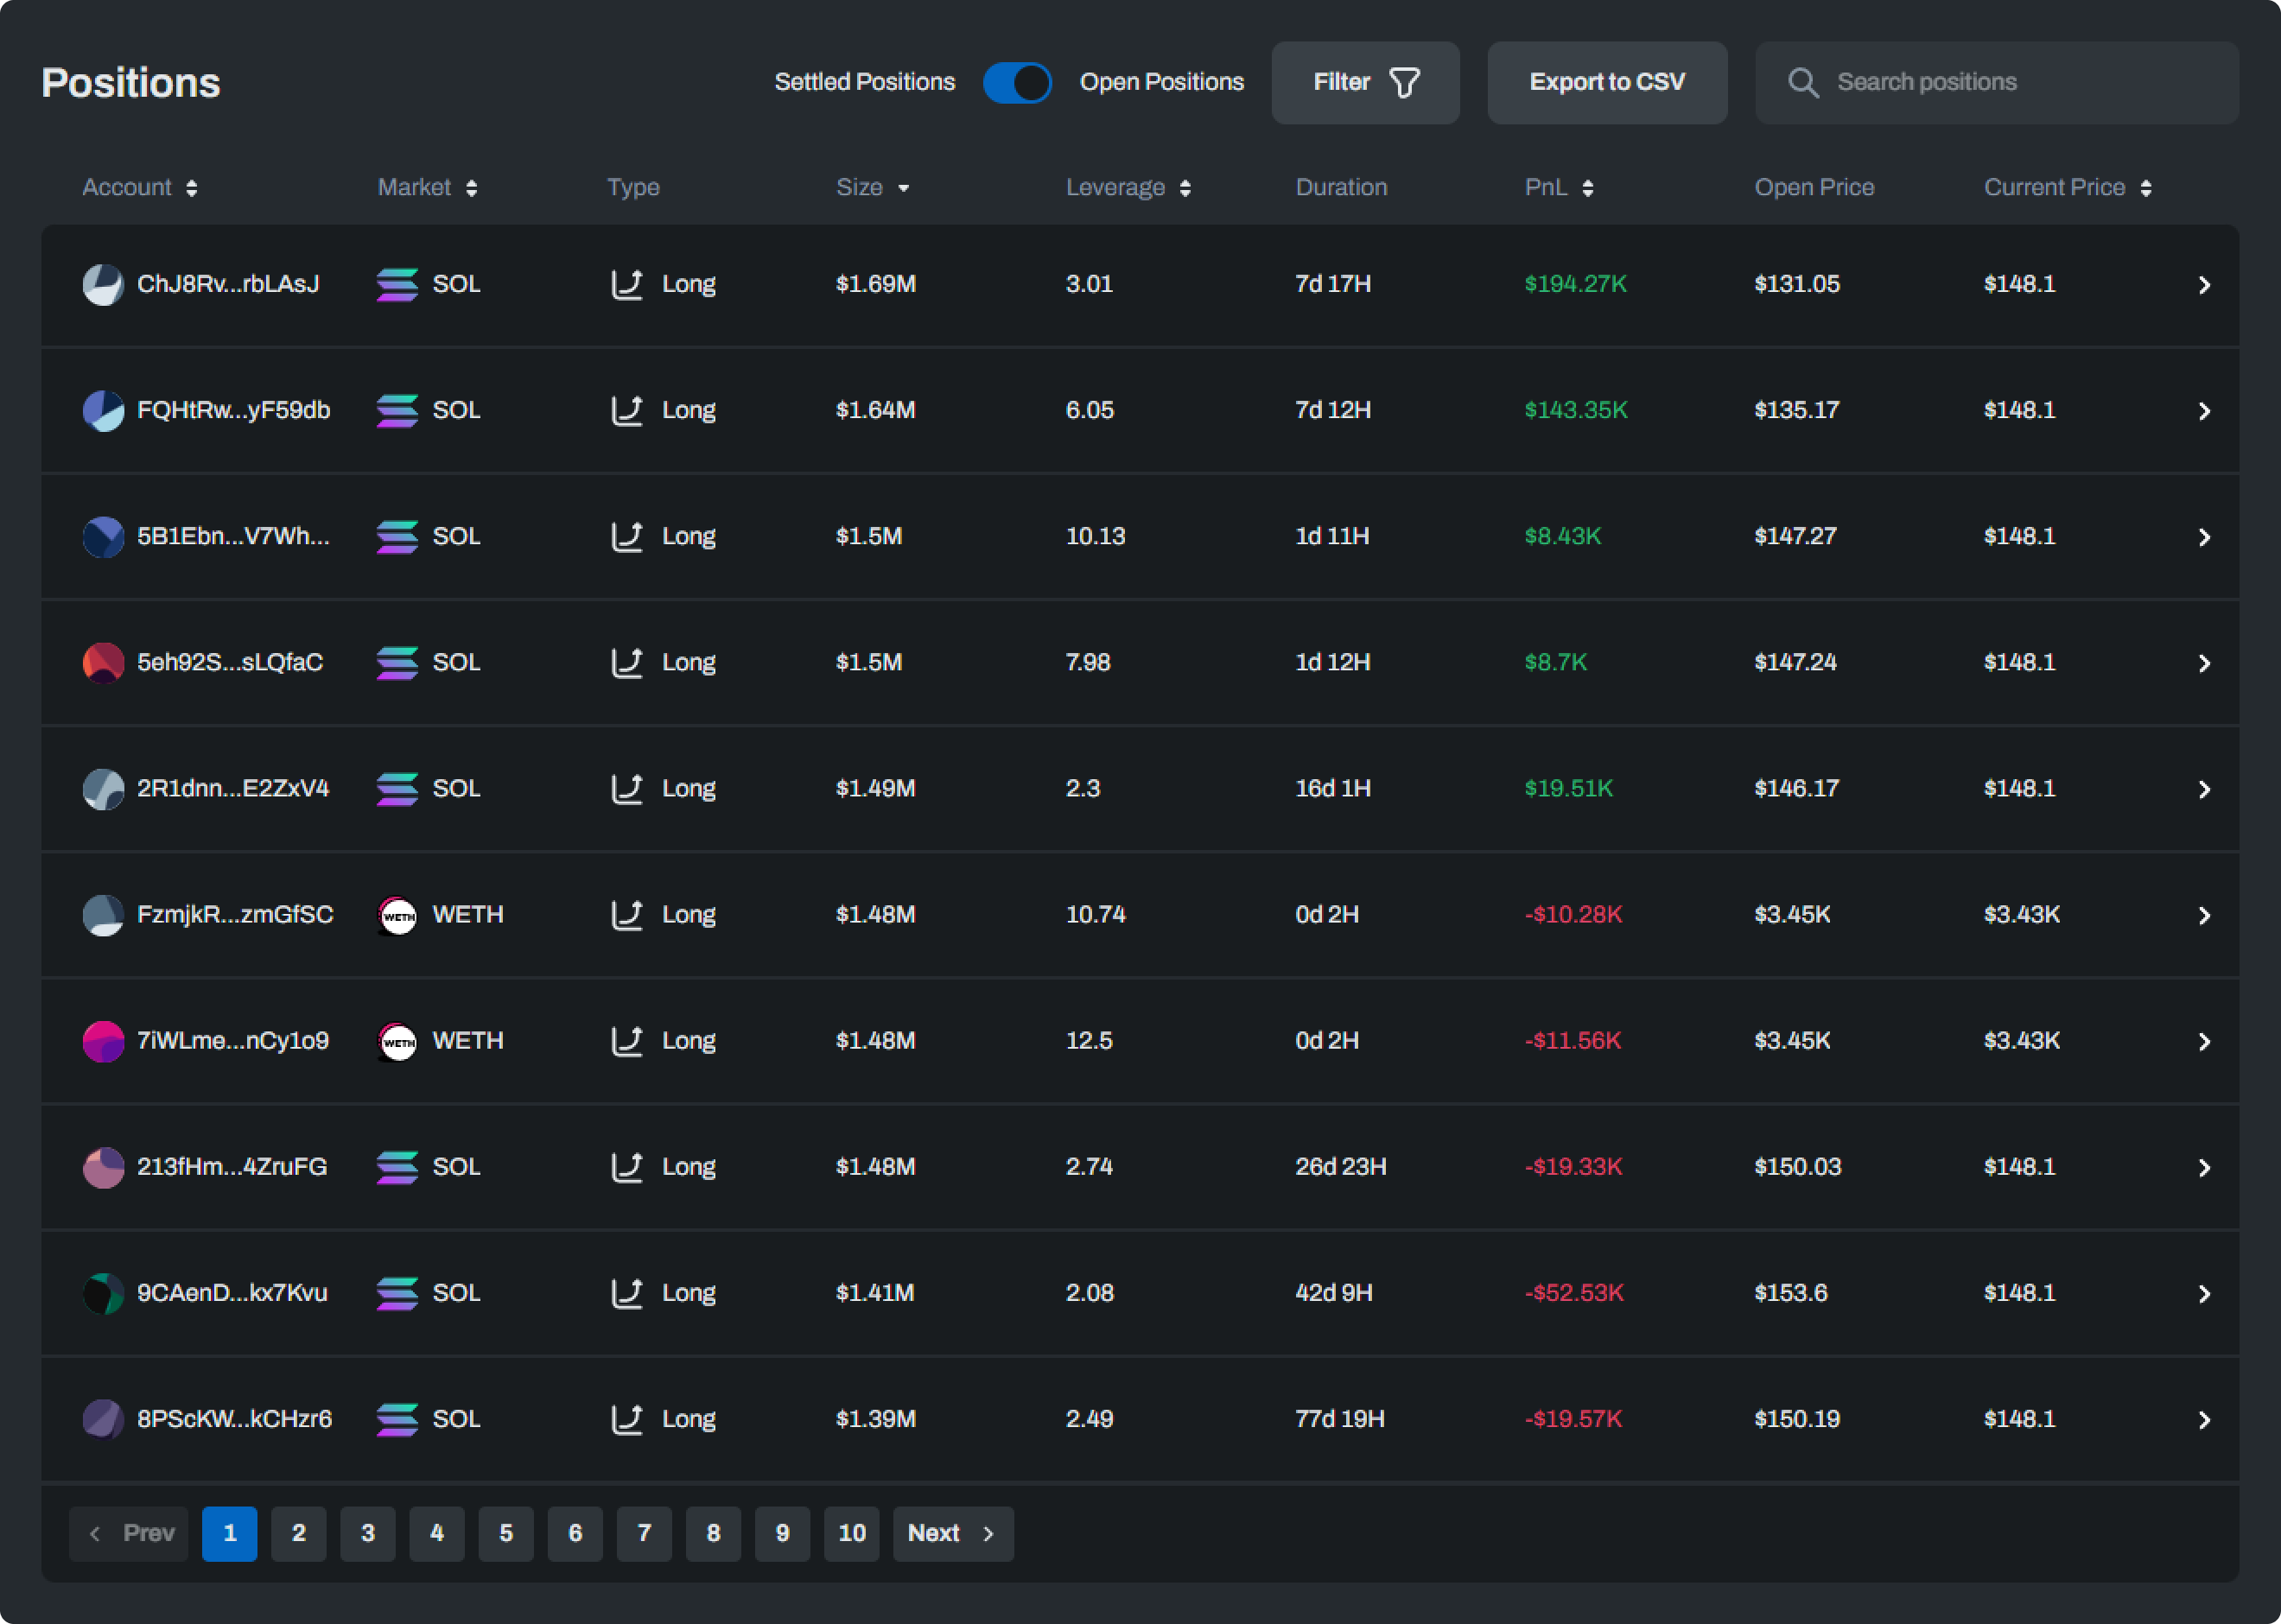Select page 2 in pagination

tap(299, 1533)
